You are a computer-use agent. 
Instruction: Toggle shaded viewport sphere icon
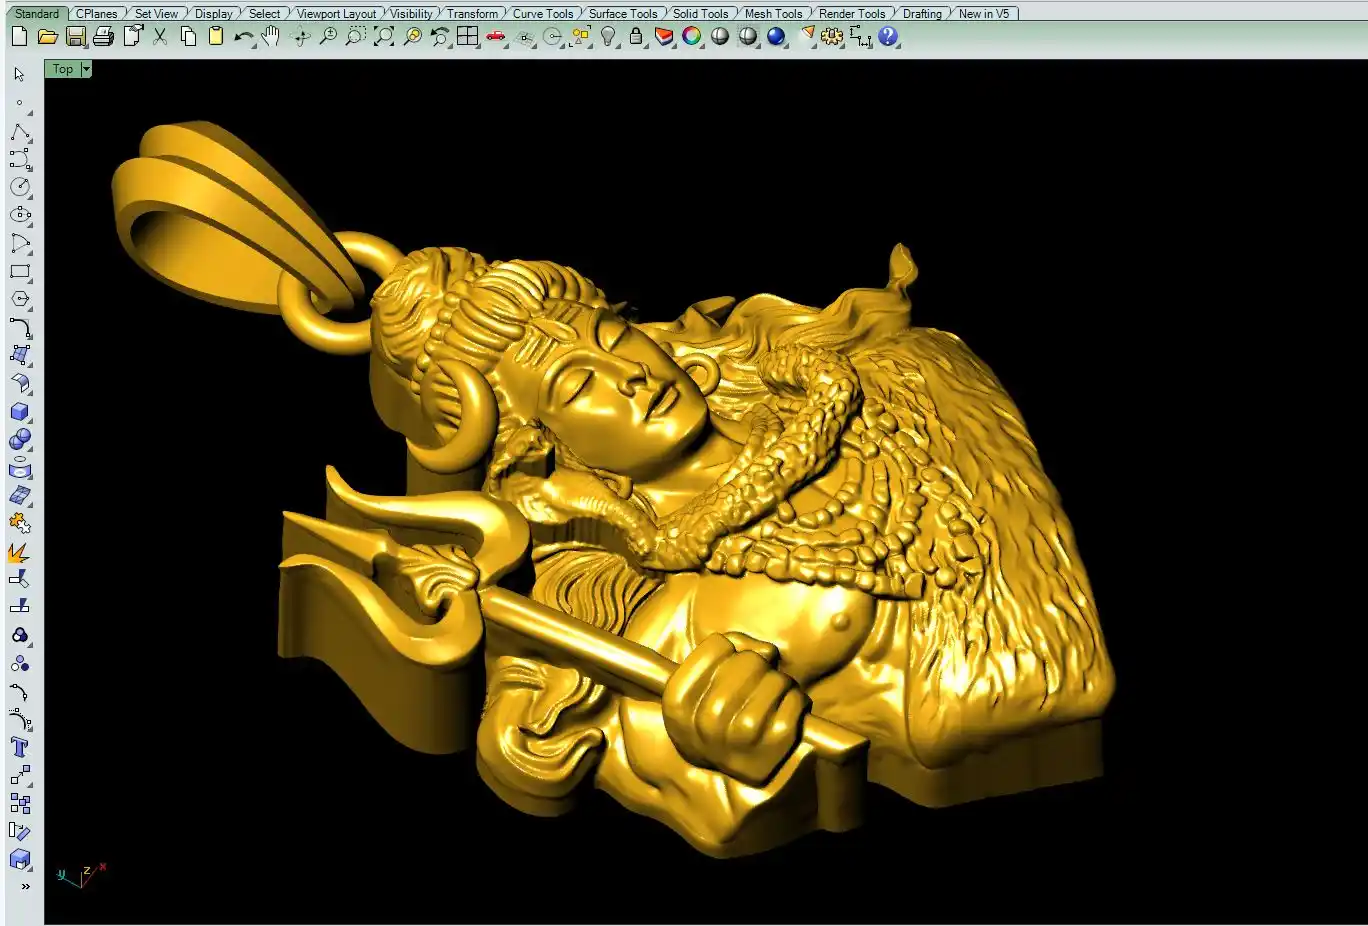[720, 37]
